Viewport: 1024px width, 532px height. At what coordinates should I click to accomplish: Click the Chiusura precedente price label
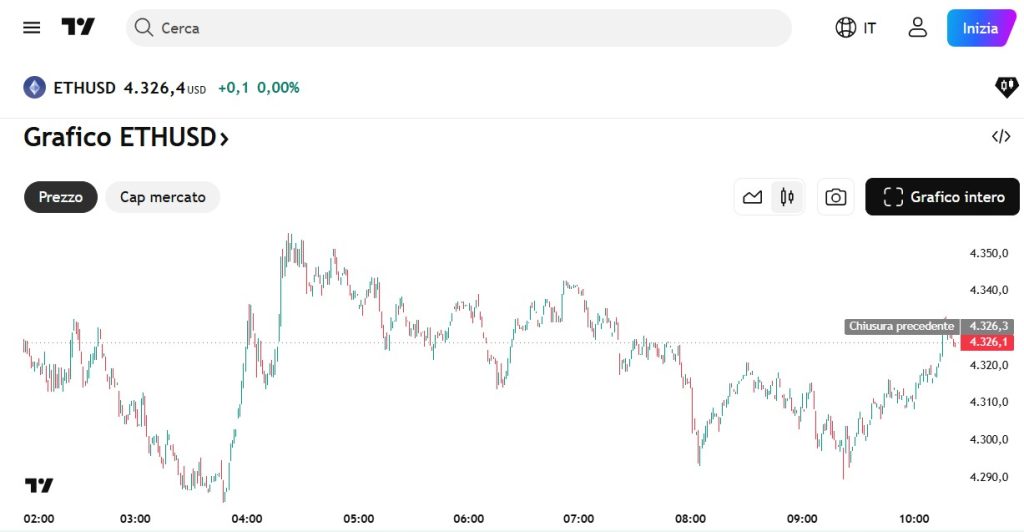[901, 326]
